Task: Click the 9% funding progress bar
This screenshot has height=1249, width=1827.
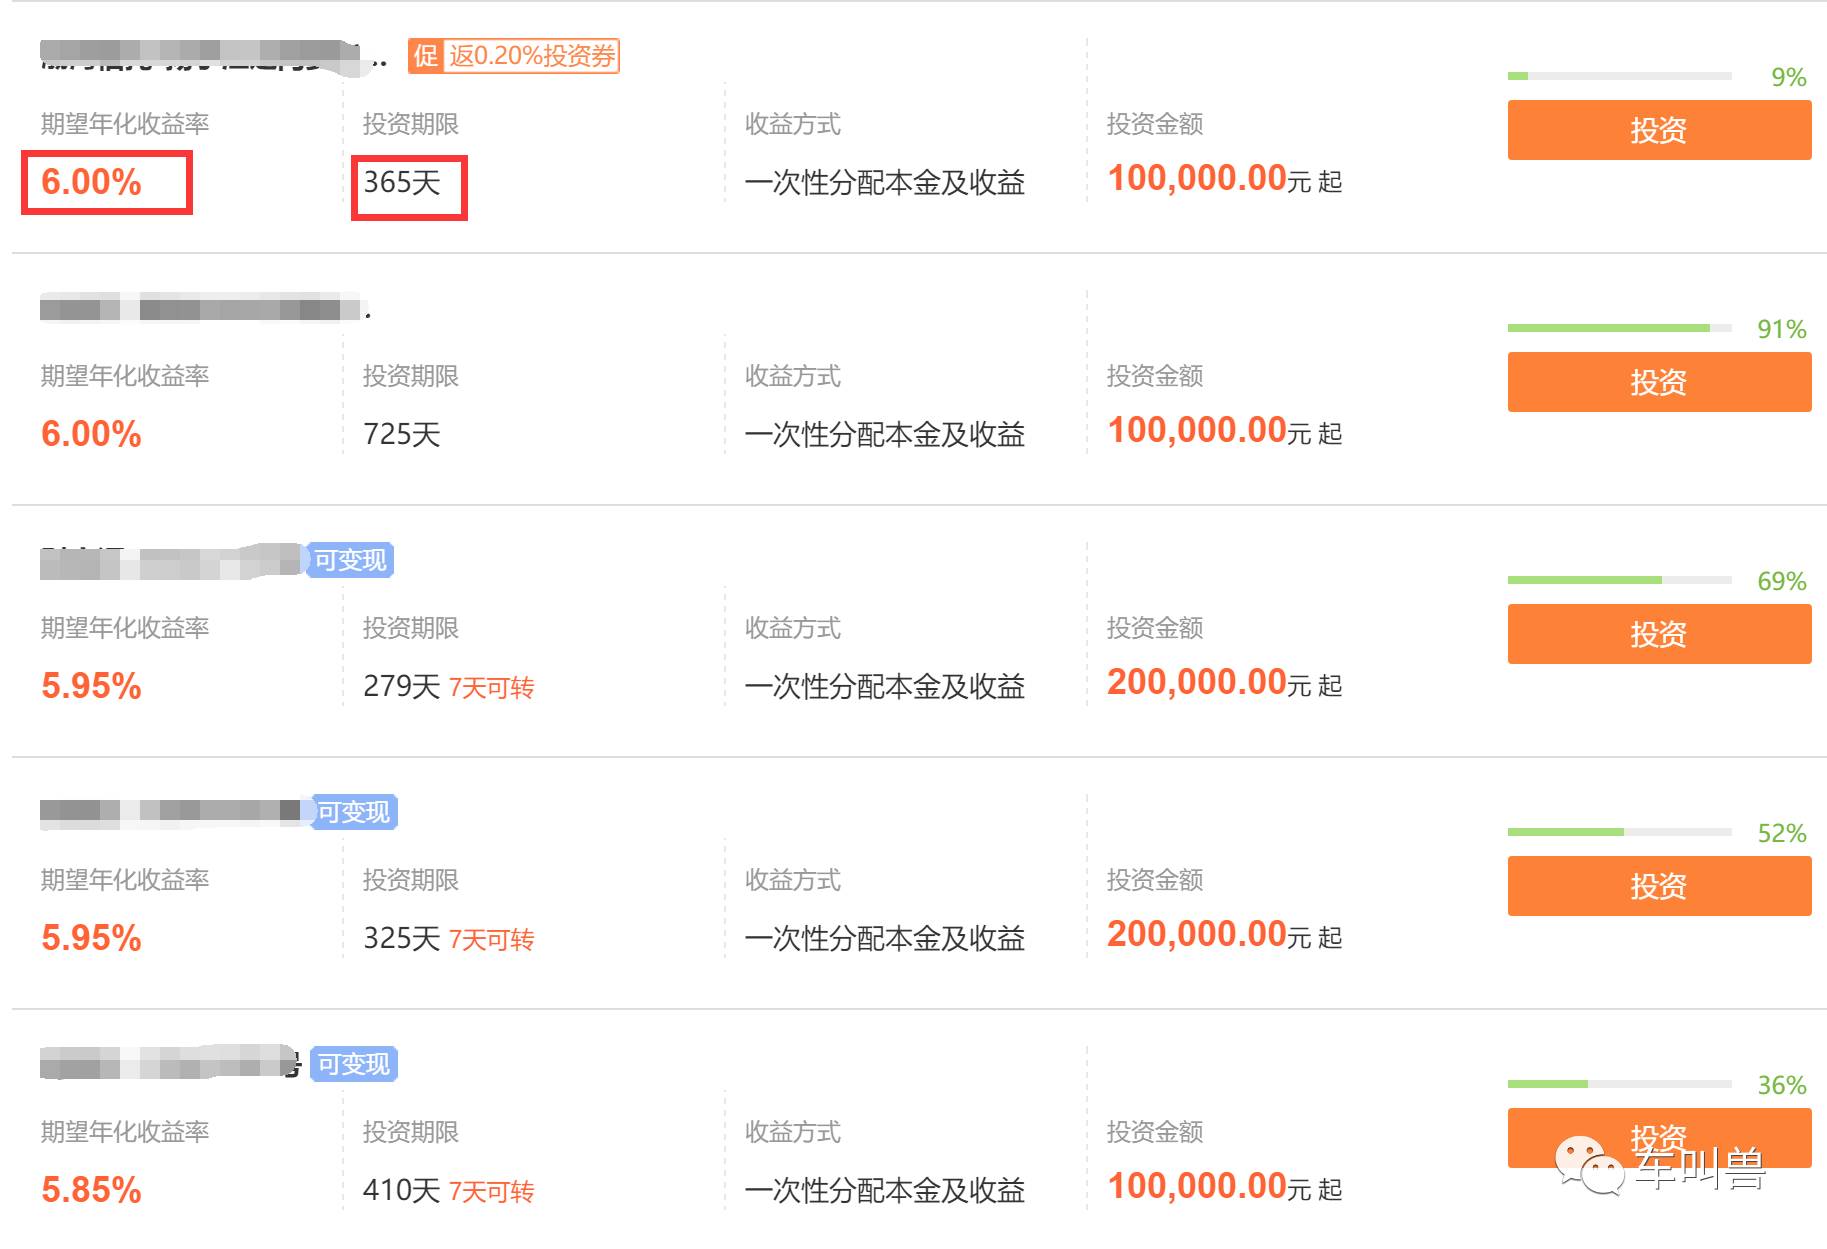Action: point(1619,76)
